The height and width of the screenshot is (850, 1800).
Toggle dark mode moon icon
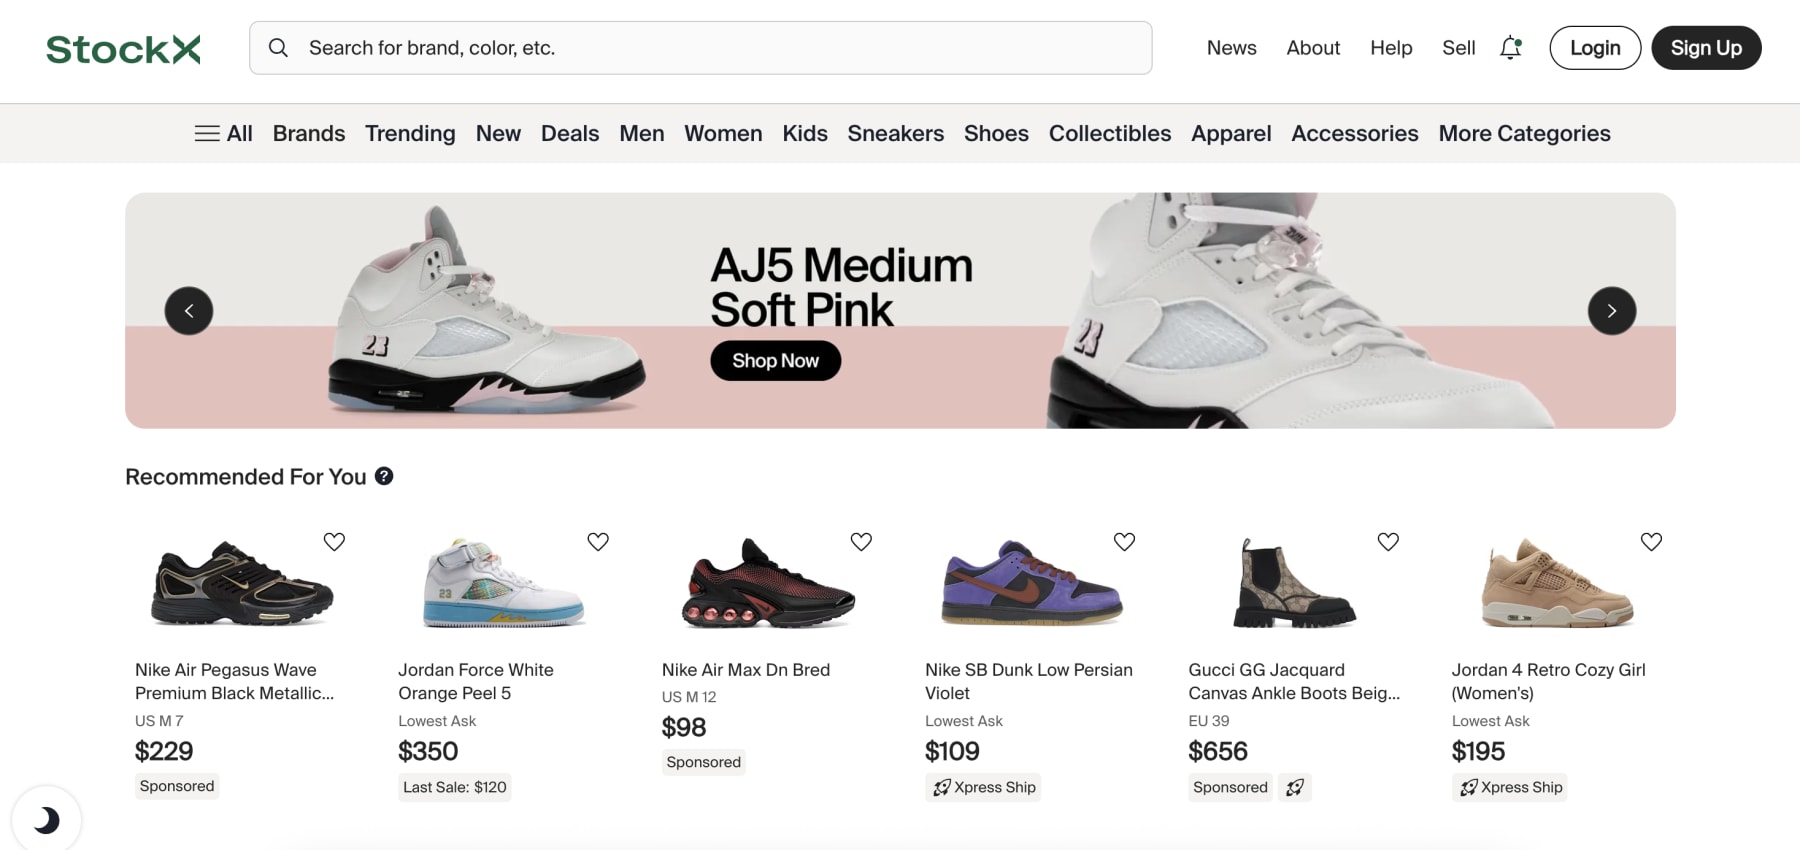[46, 820]
